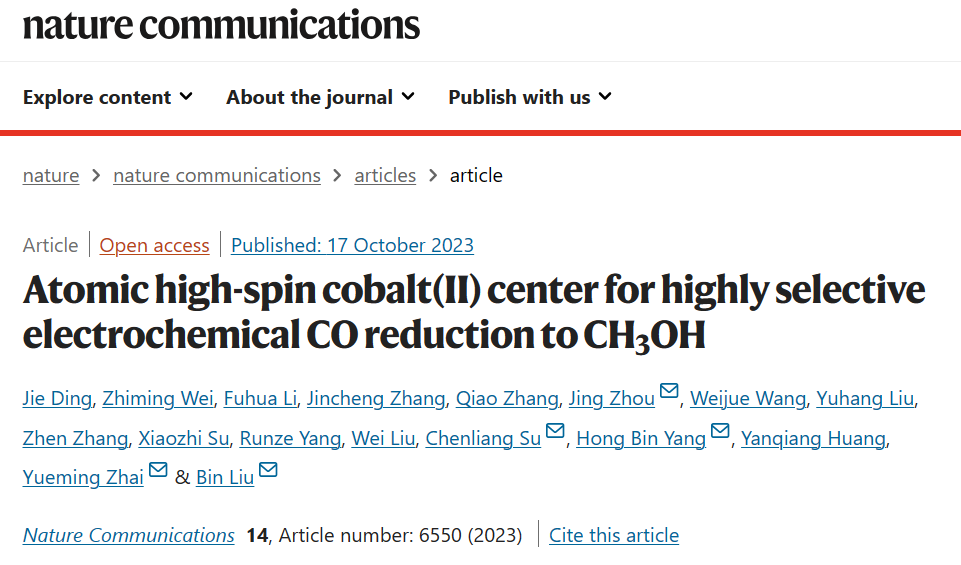This screenshot has height=565, width=961.
Task: Open the Published: 17 October 2023 link
Action: click(x=352, y=245)
